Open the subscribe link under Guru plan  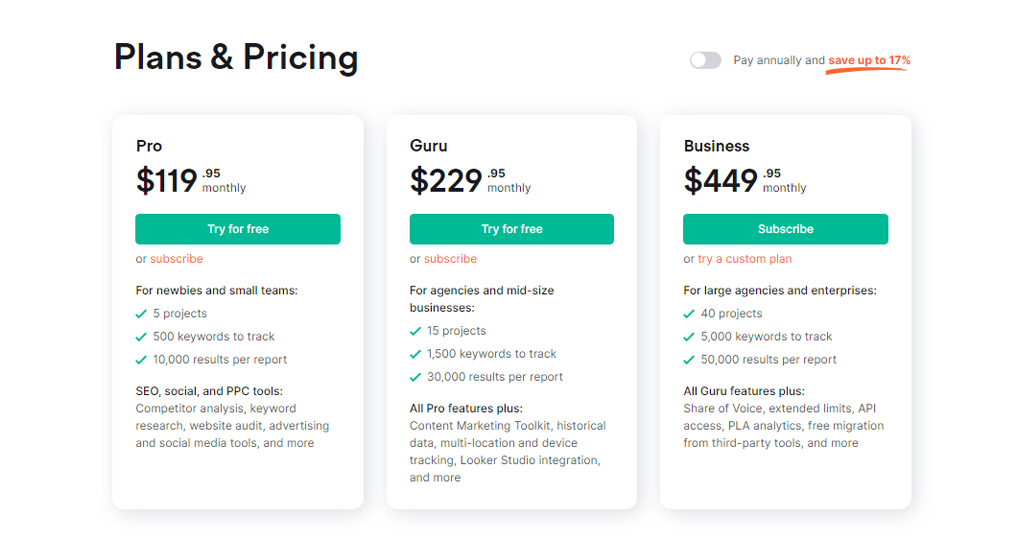[x=450, y=259]
